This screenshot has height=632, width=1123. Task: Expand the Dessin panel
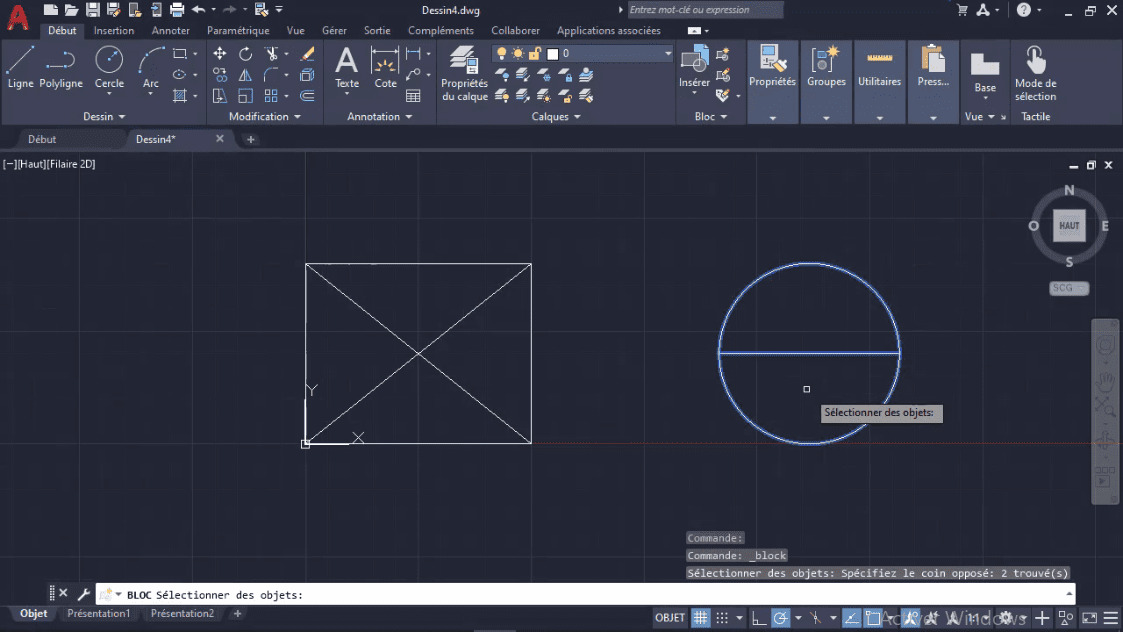click(104, 116)
